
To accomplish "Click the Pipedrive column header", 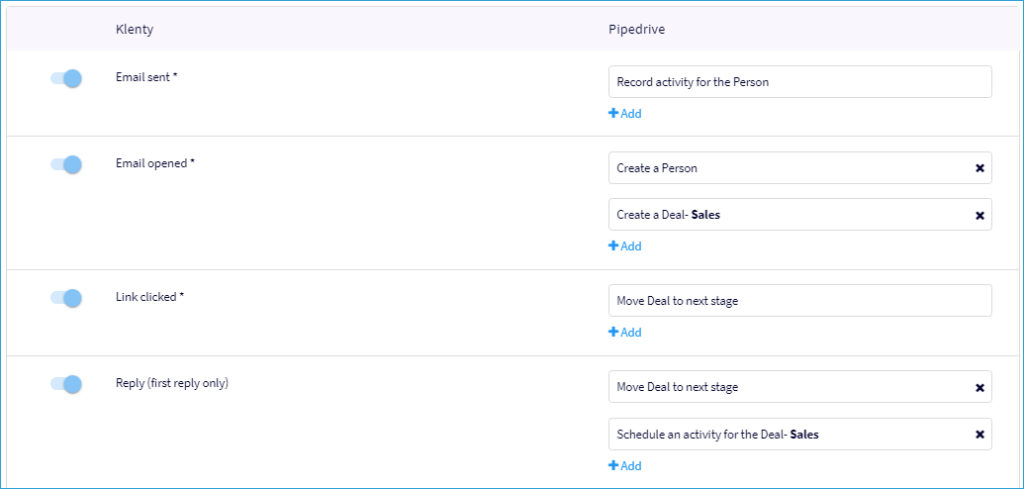I will coord(637,29).
